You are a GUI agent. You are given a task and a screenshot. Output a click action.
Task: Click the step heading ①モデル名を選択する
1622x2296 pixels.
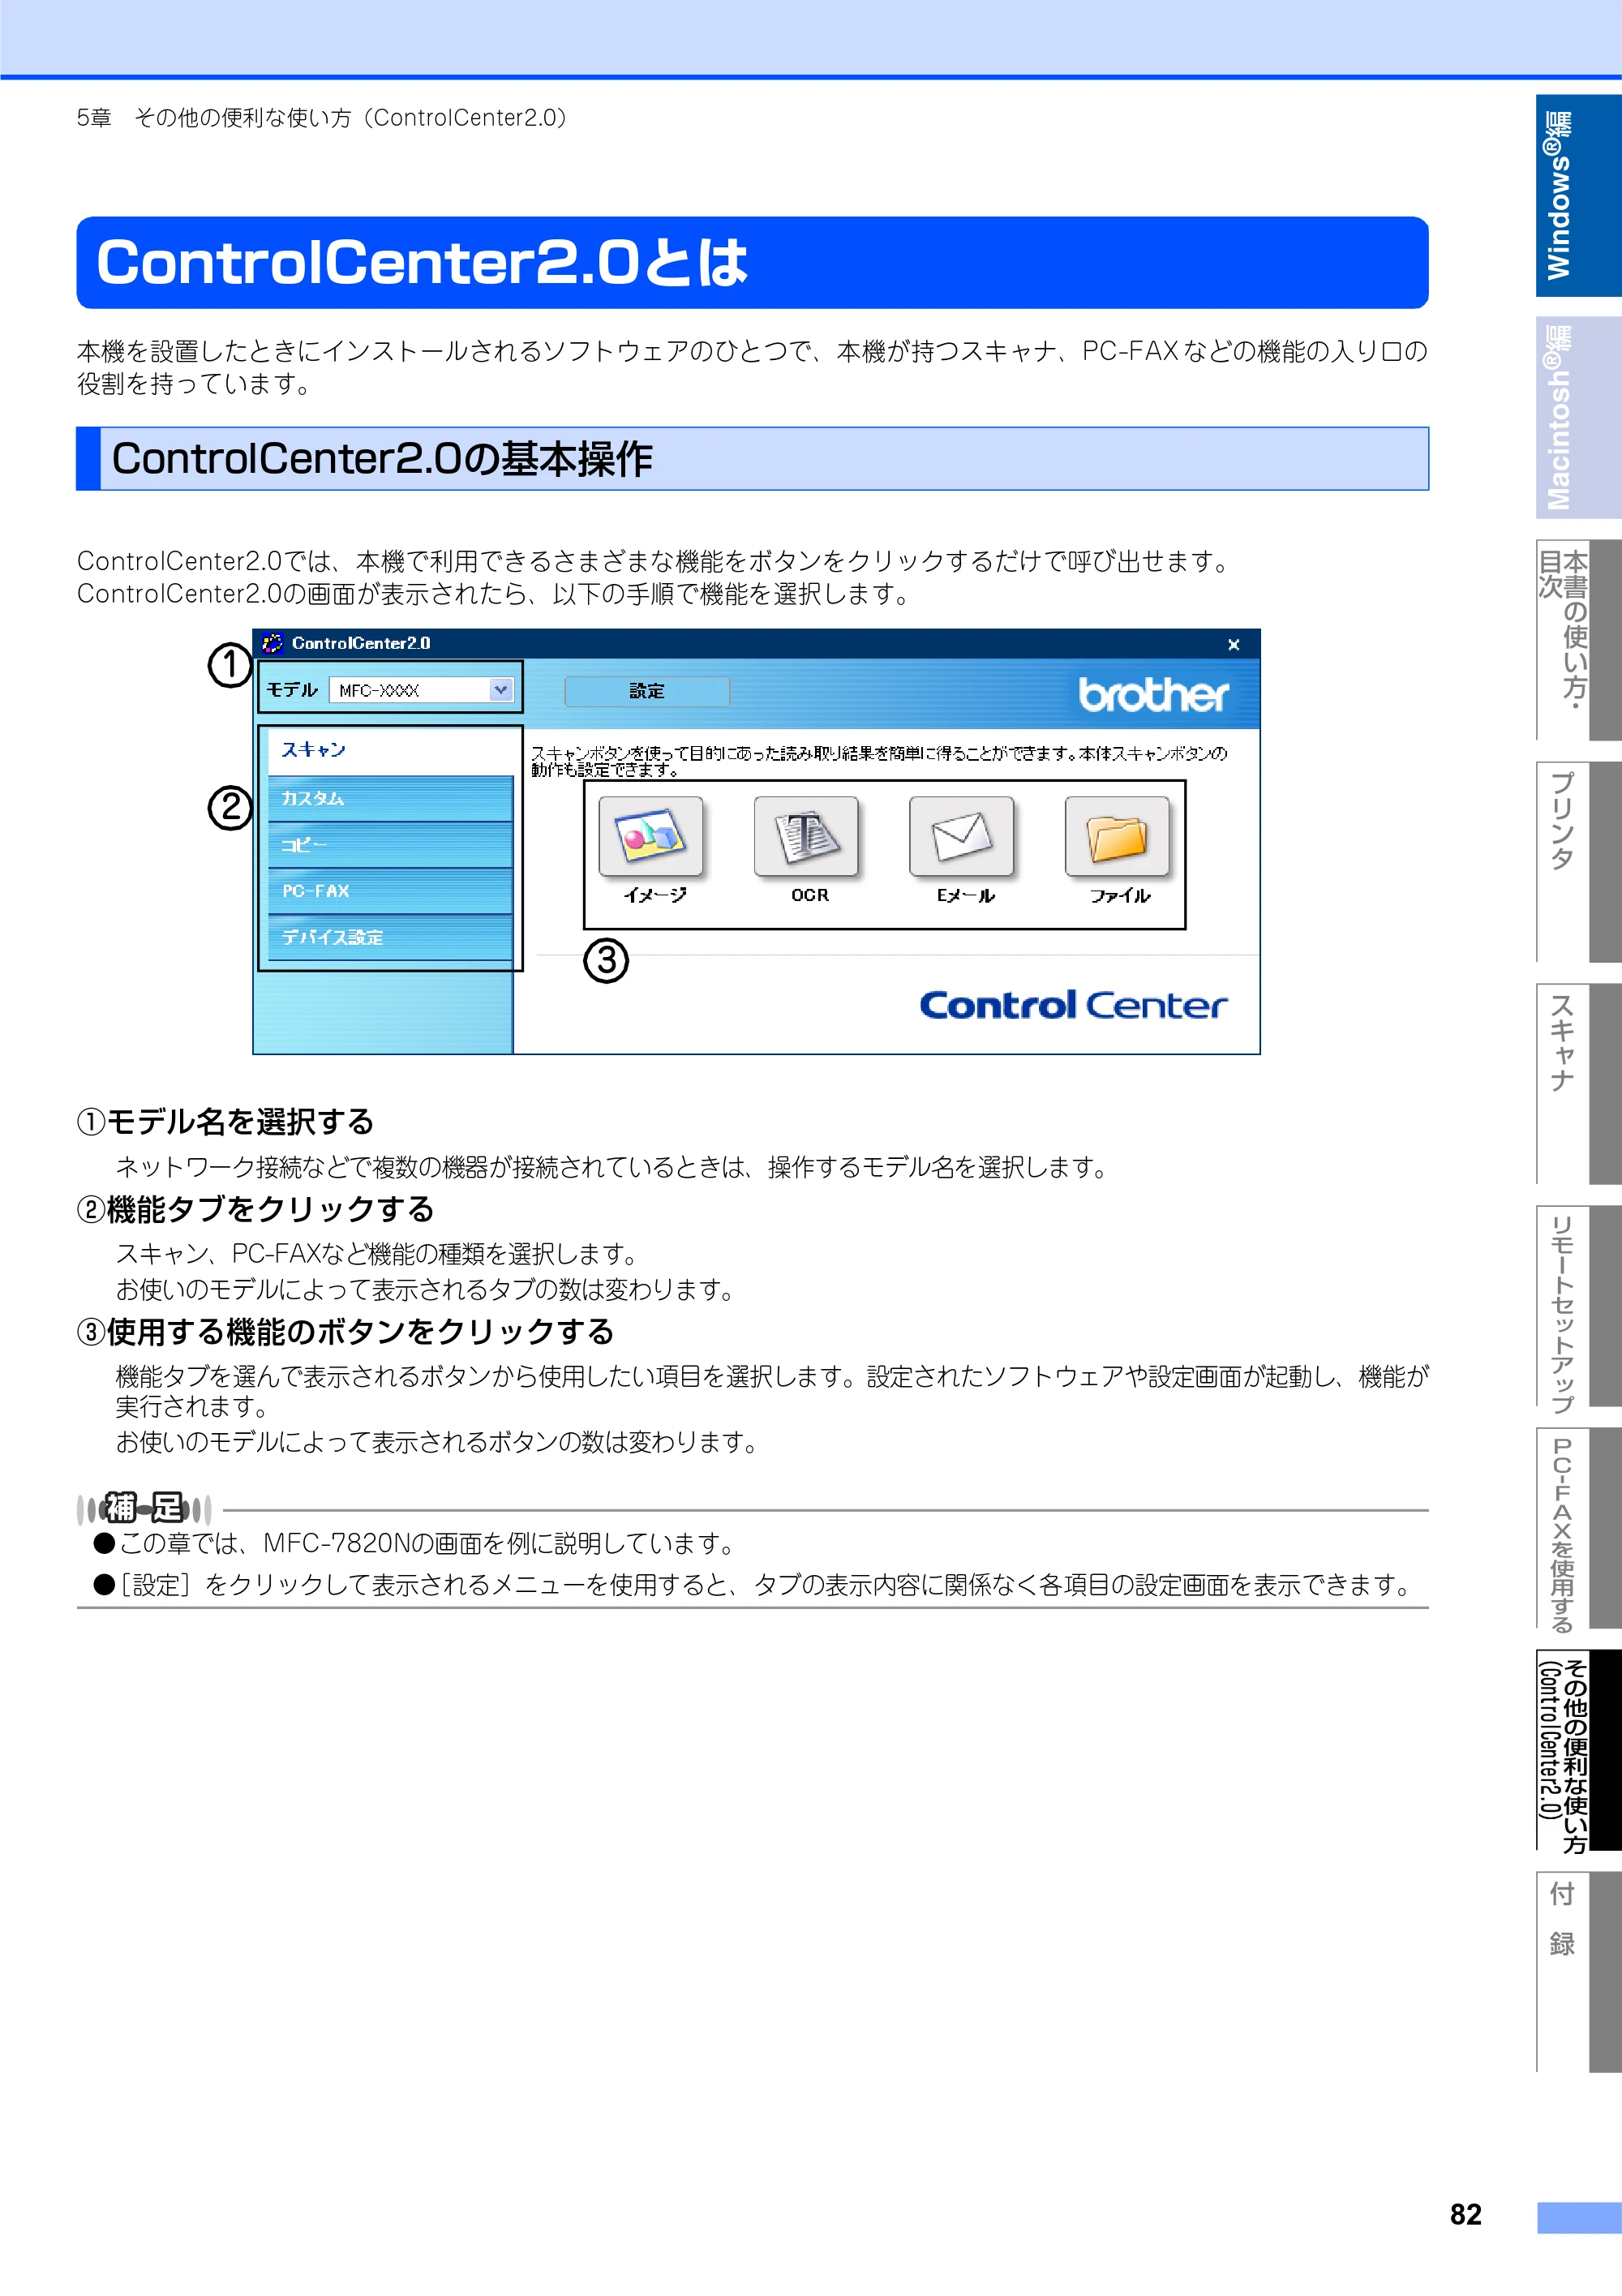point(225,1121)
